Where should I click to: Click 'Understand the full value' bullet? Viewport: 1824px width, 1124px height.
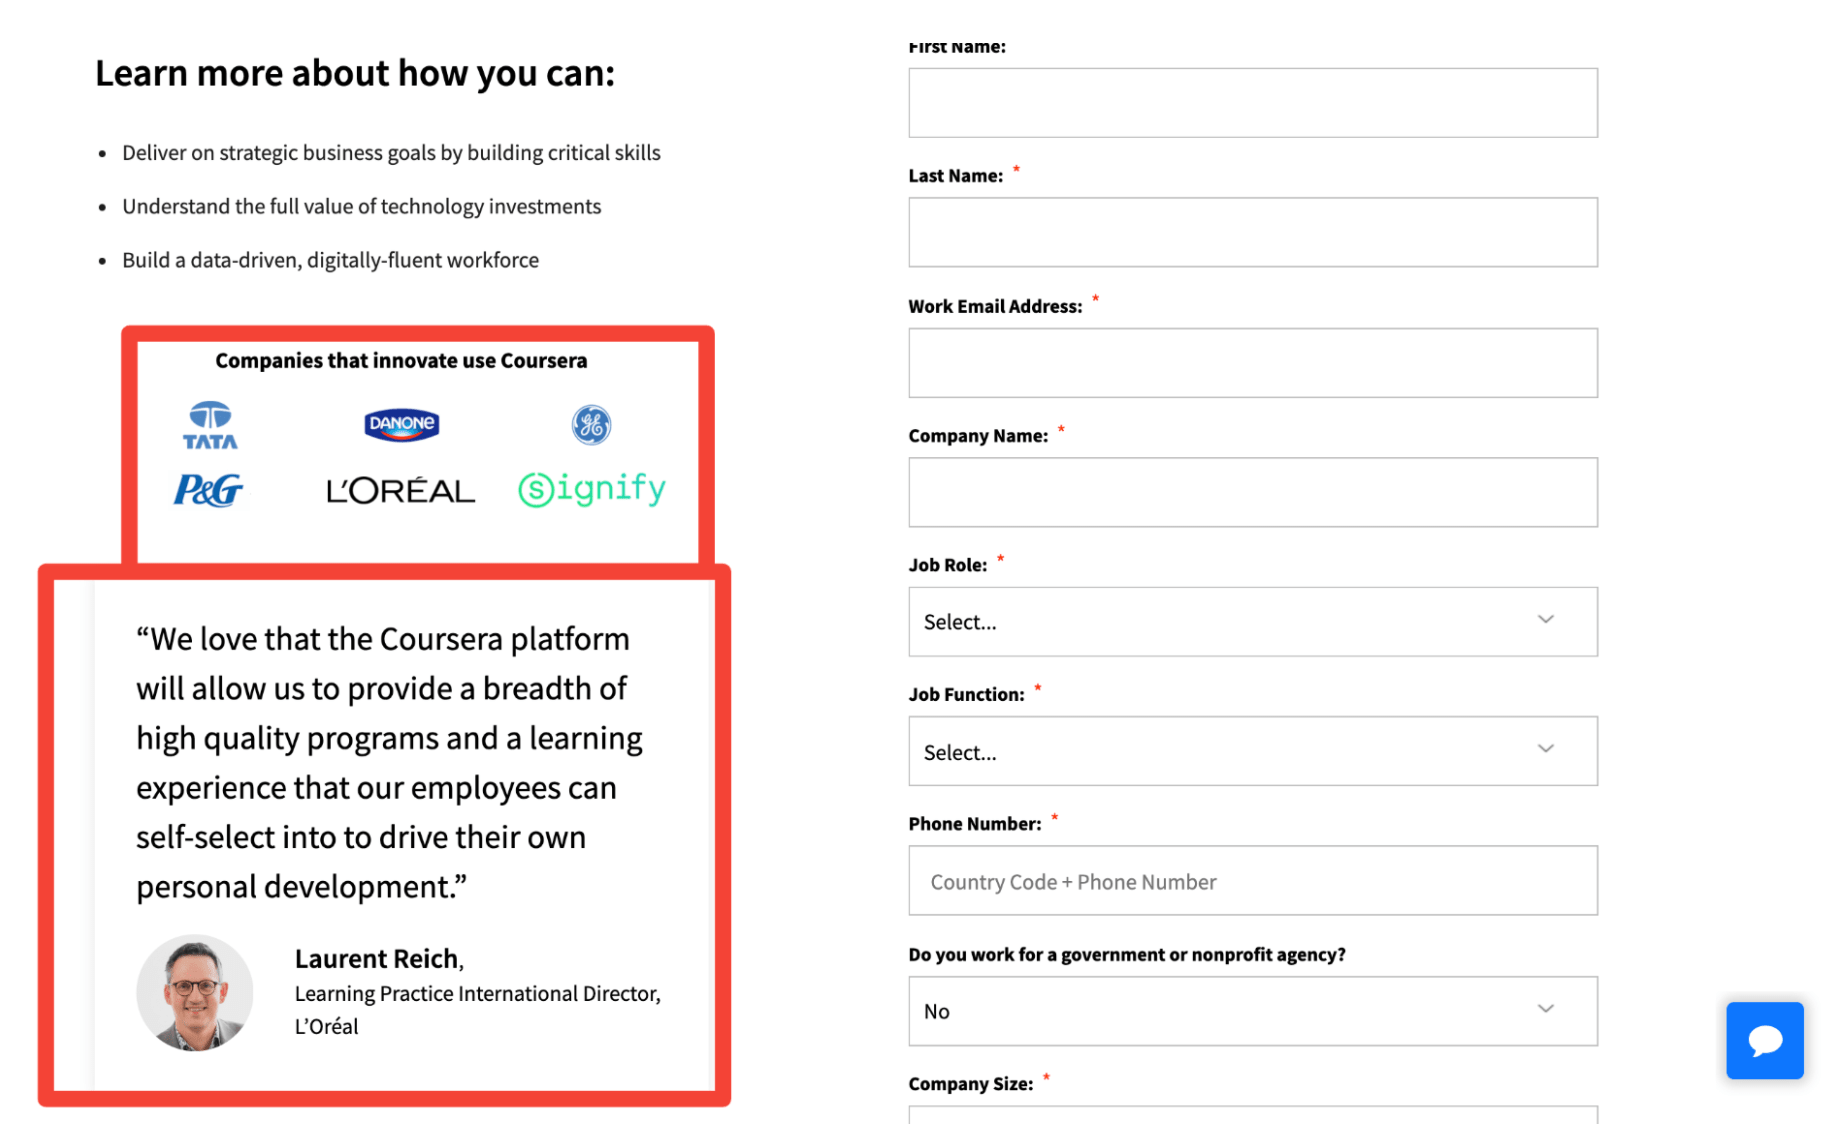(x=361, y=206)
